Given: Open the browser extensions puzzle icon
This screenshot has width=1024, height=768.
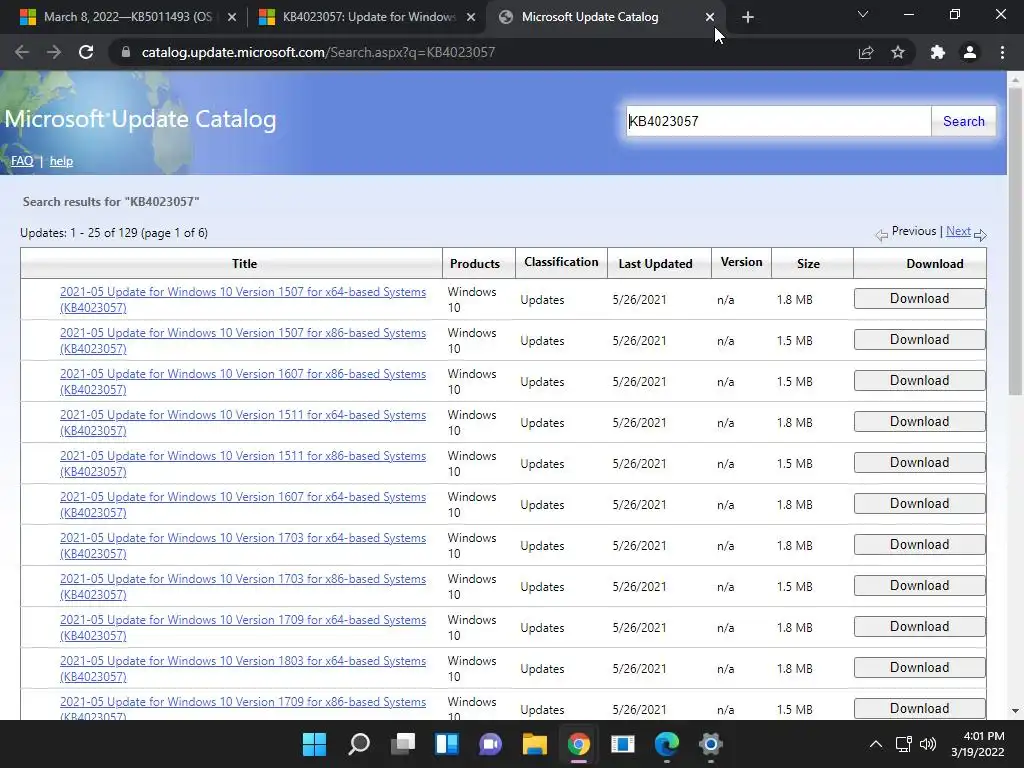Looking at the screenshot, I should pos(938,52).
